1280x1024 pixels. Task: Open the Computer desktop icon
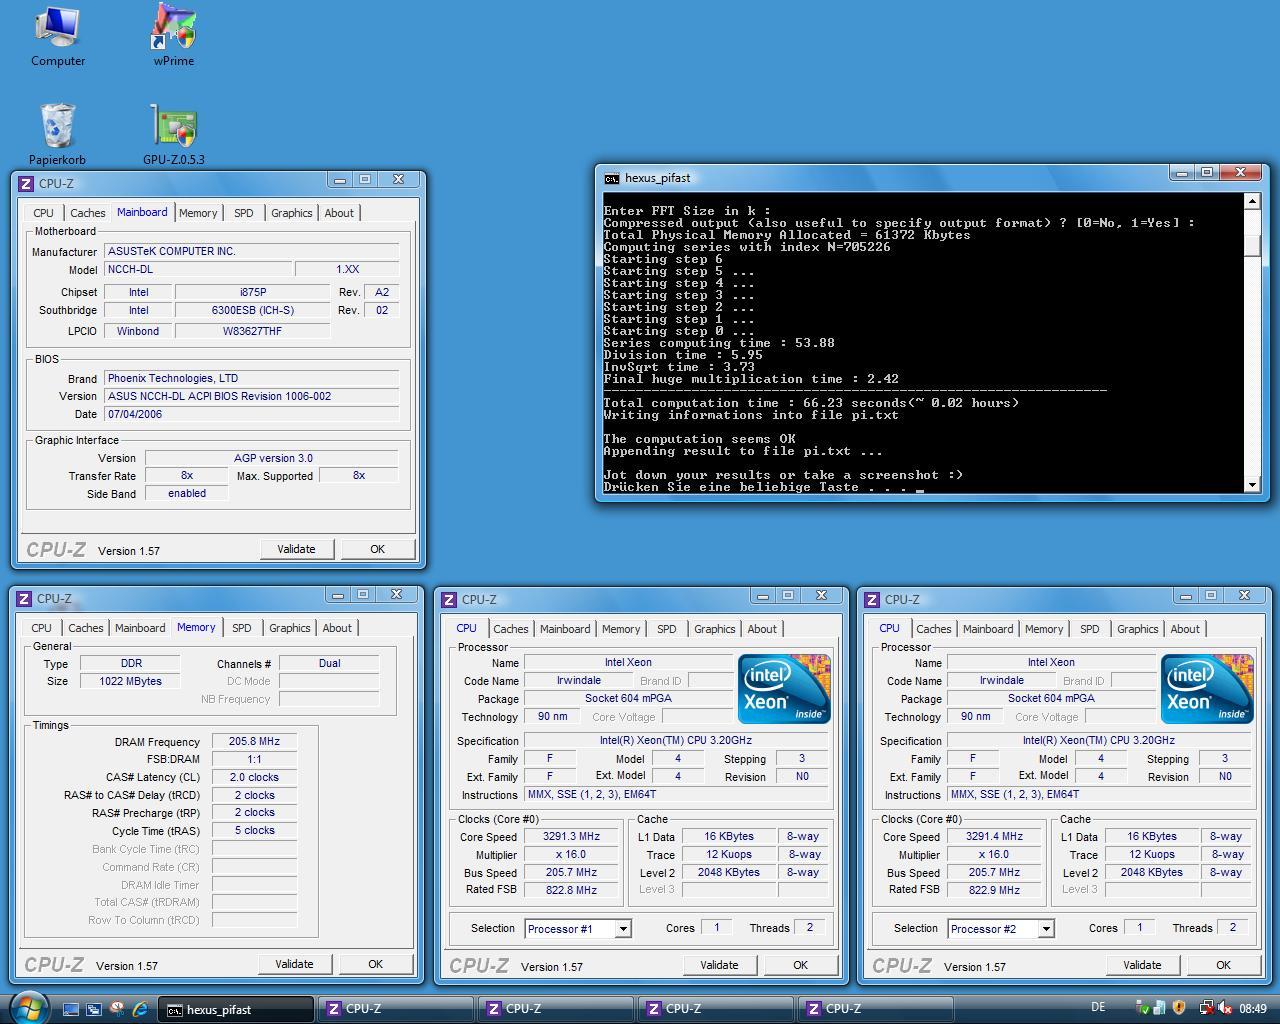(x=57, y=36)
